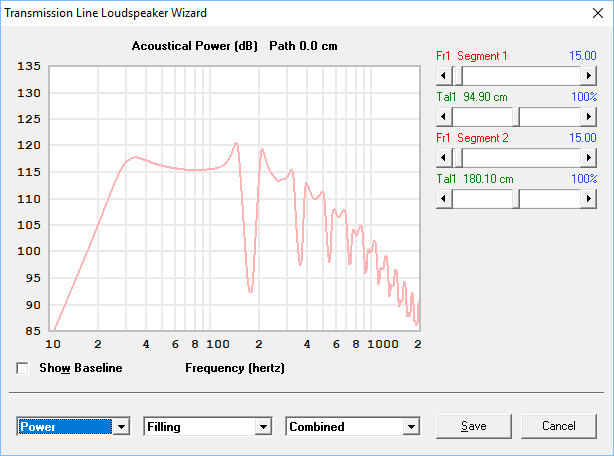Click the Tal1 180.10 cm slider thumb
This screenshot has width=614, height=456.
tap(516, 198)
